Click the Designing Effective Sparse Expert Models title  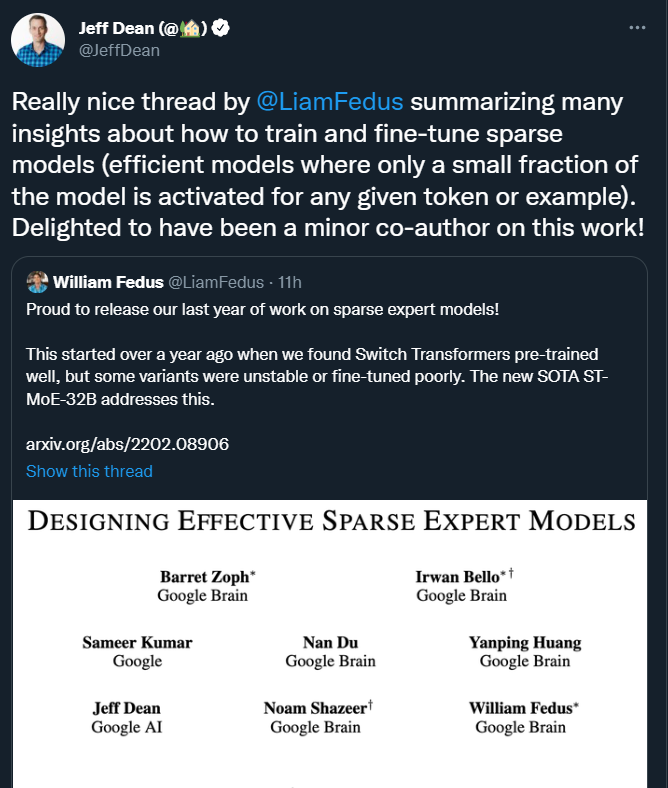(332, 521)
